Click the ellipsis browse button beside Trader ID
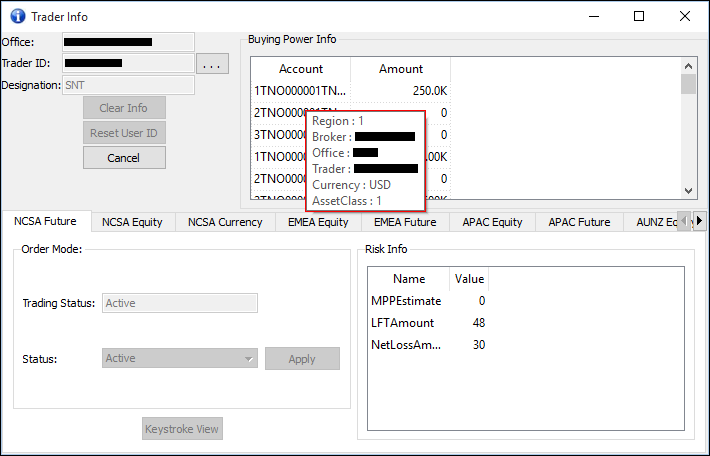Viewport: 710px width, 456px height. click(x=212, y=64)
